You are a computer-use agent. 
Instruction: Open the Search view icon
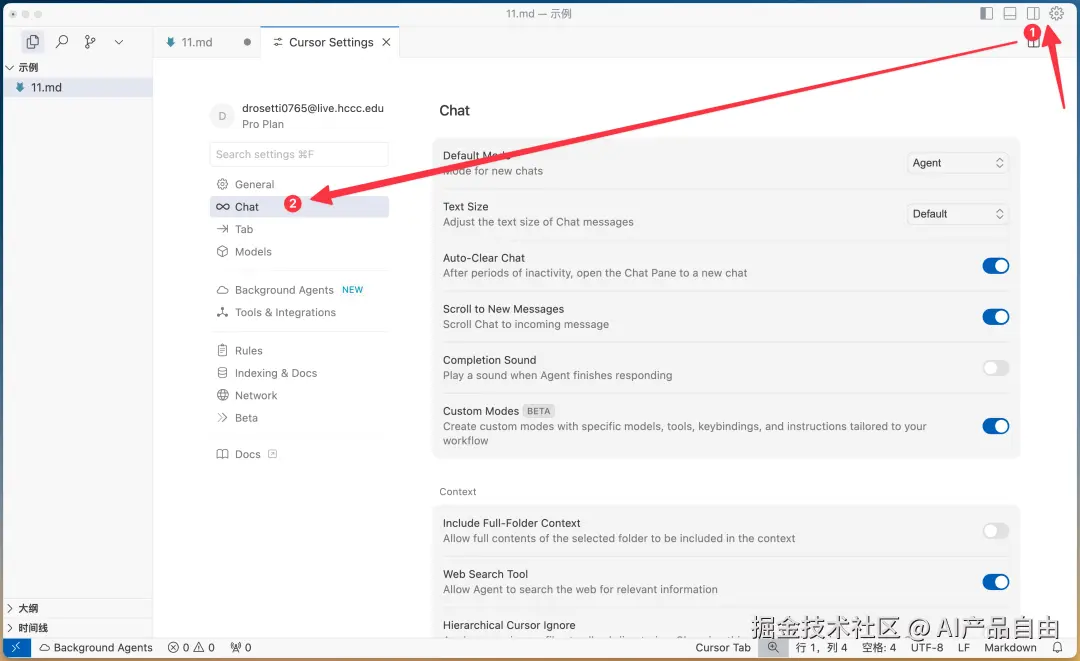61,42
